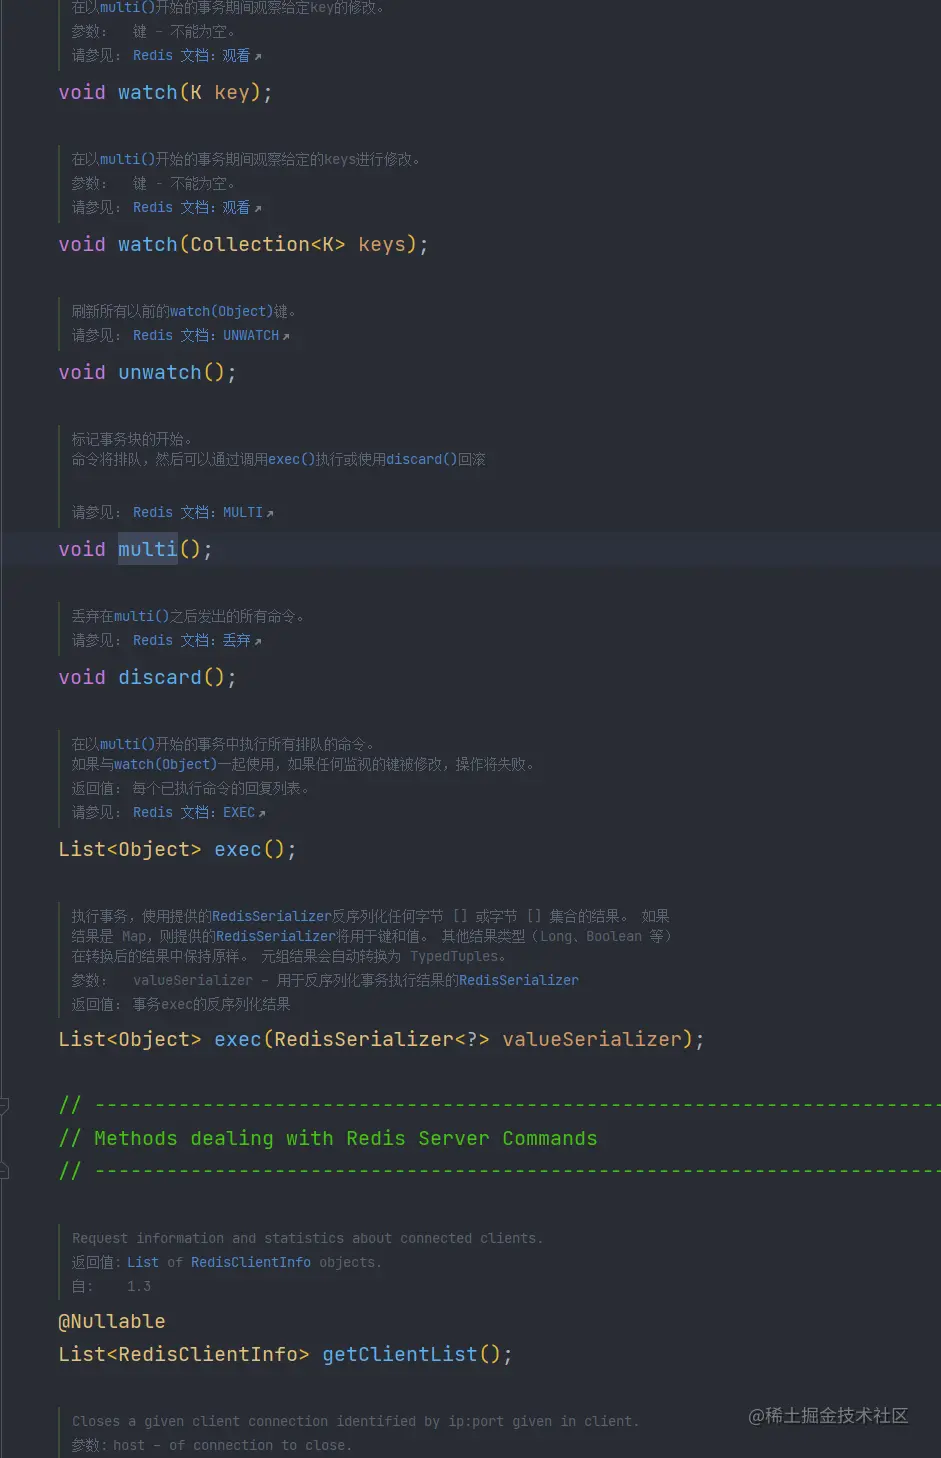
Task: Open Redis 文档: 观看 link above watch(K key)
Action: pyautogui.click(x=197, y=56)
